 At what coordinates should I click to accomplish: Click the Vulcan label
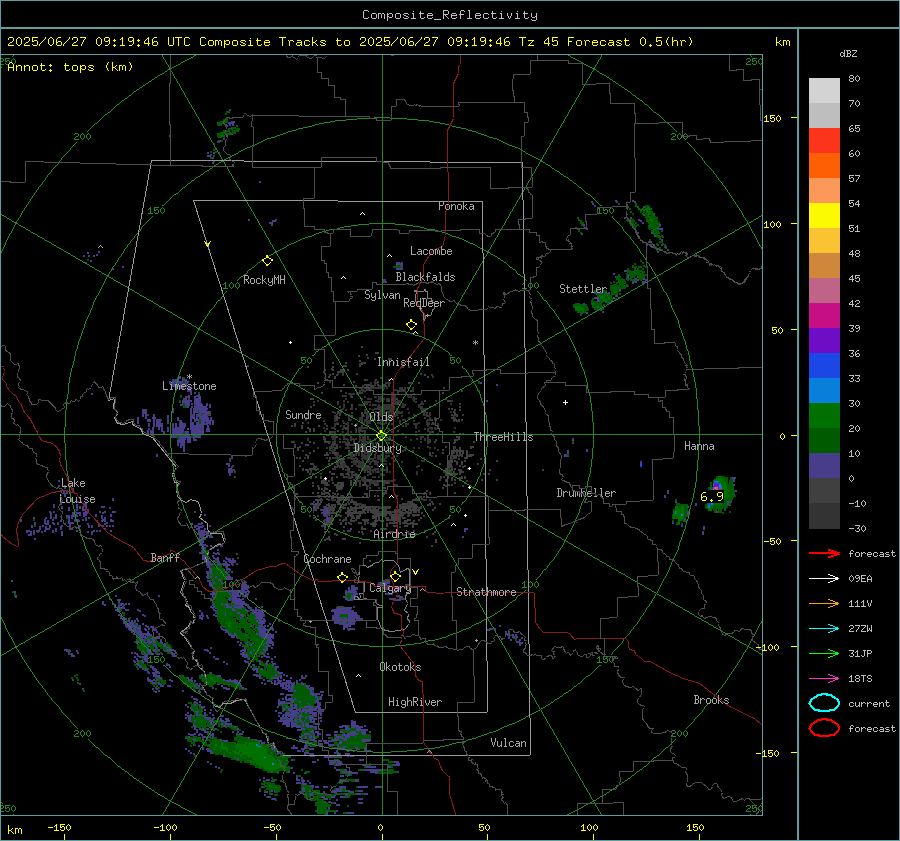(x=508, y=743)
